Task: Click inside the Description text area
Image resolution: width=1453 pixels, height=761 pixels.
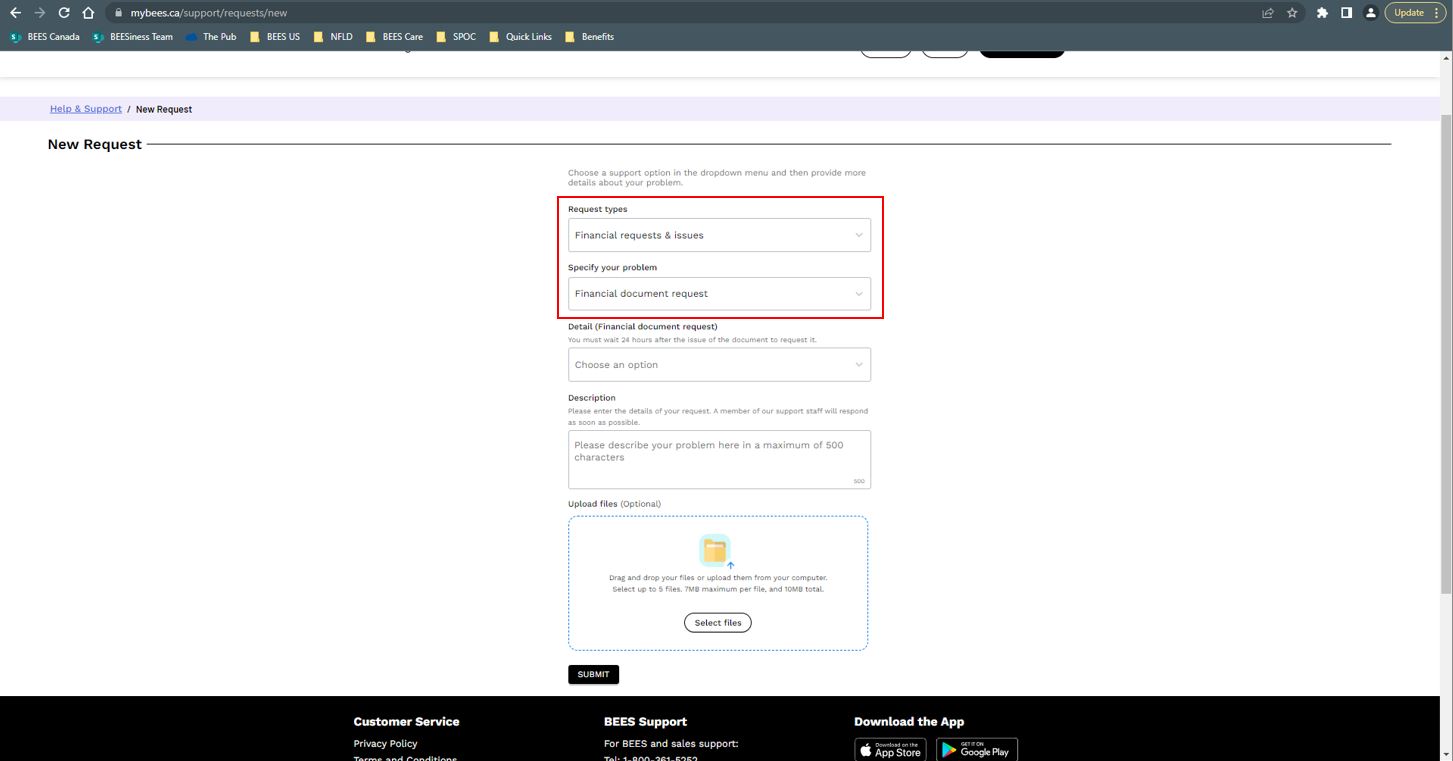Action: [x=719, y=459]
